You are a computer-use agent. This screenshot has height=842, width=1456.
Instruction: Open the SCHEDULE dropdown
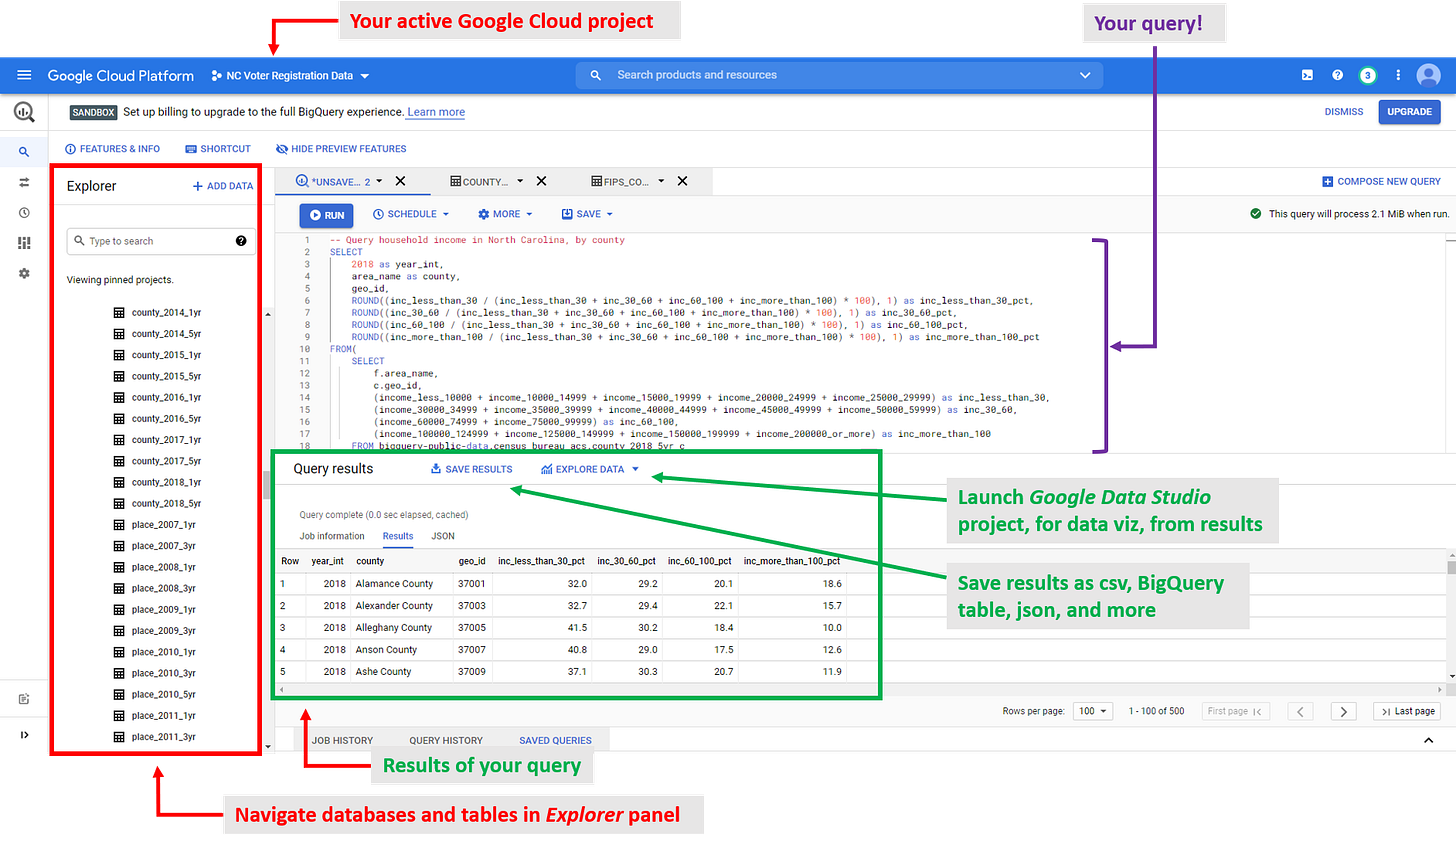tap(411, 214)
